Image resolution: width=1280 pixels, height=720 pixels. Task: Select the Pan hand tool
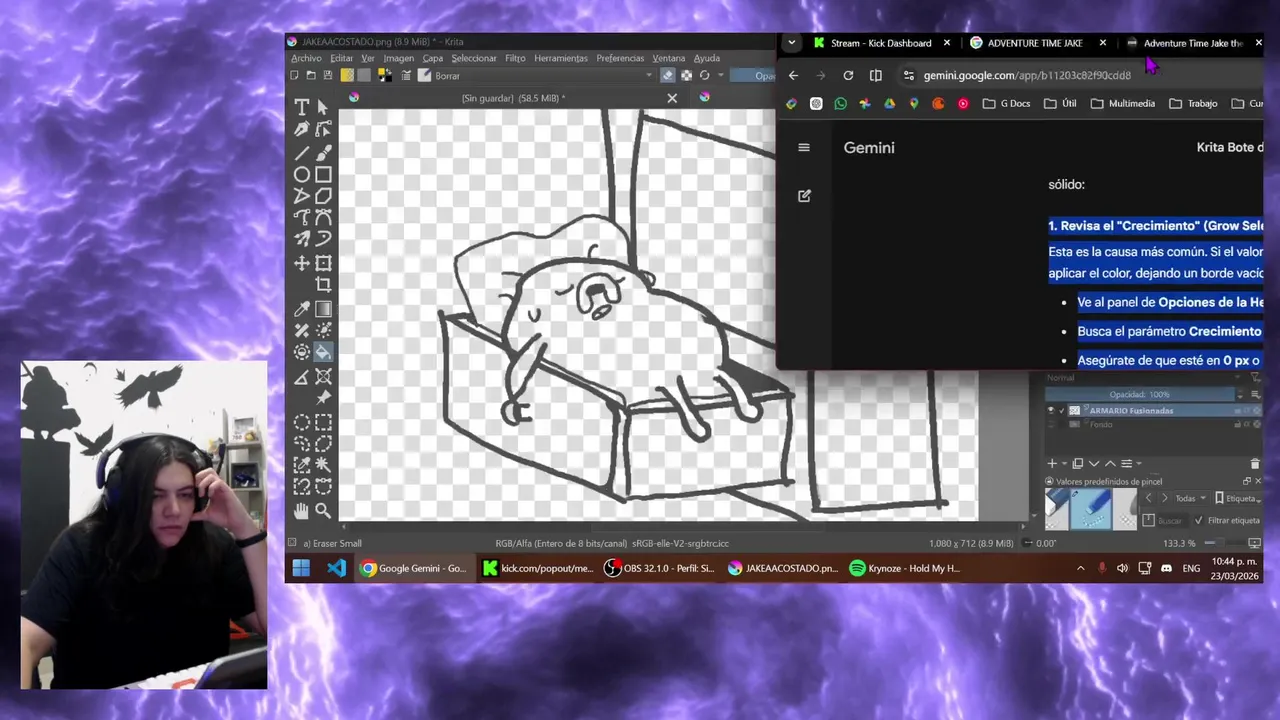tap(301, 511)
